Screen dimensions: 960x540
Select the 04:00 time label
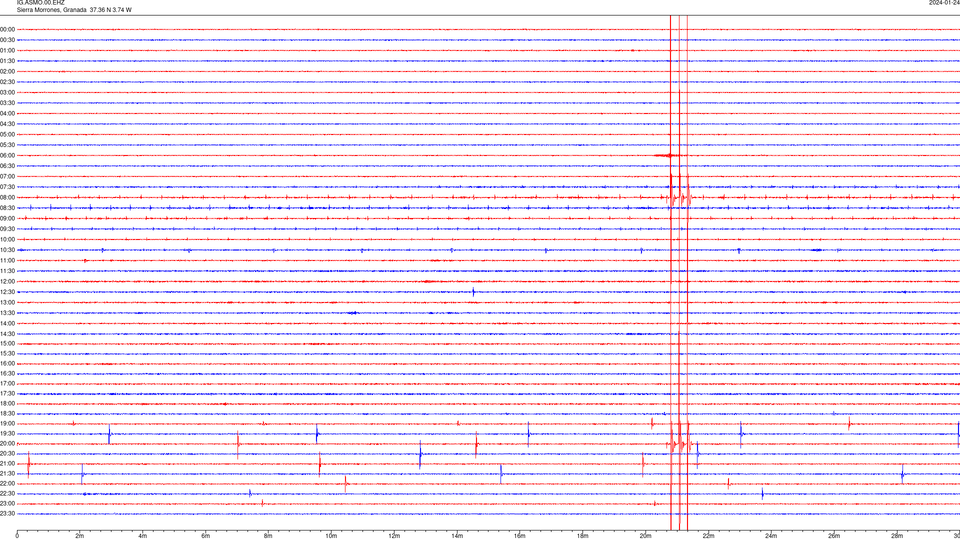pyautogui.click(x=7, y=113)
